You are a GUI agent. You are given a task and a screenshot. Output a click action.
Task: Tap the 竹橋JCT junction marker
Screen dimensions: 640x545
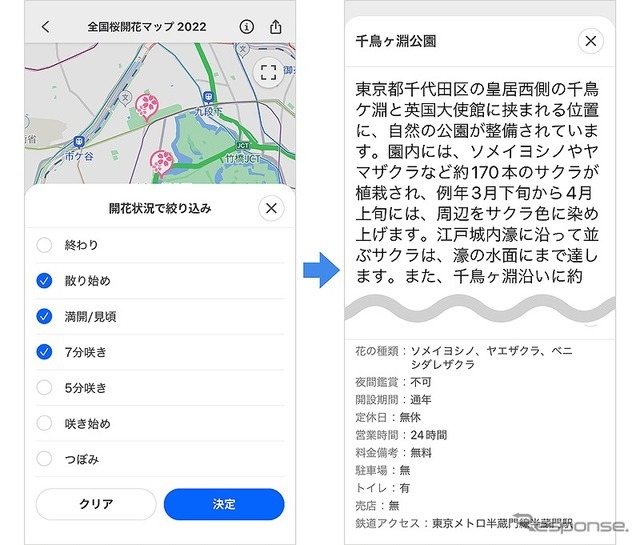(x=243, y=145)
